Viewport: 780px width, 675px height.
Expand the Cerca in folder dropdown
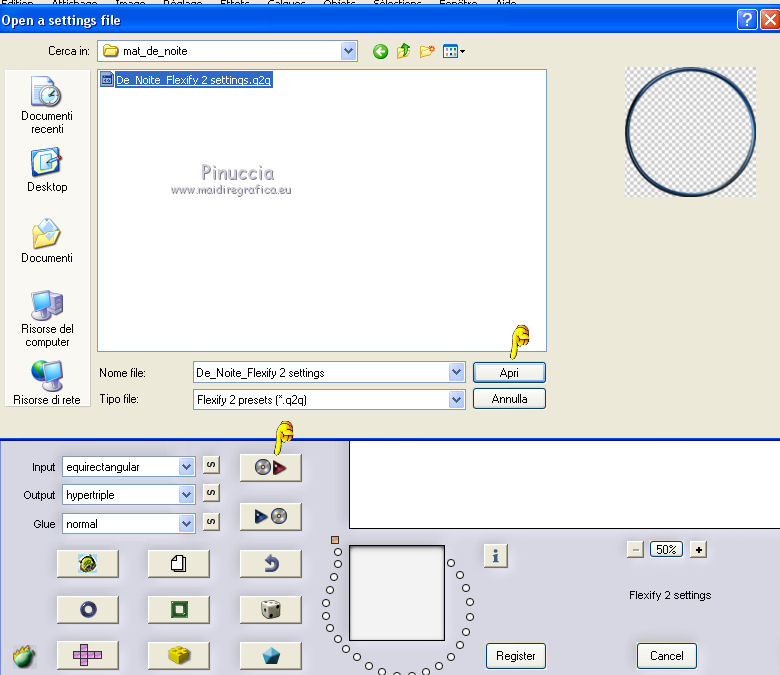(349, 51)
